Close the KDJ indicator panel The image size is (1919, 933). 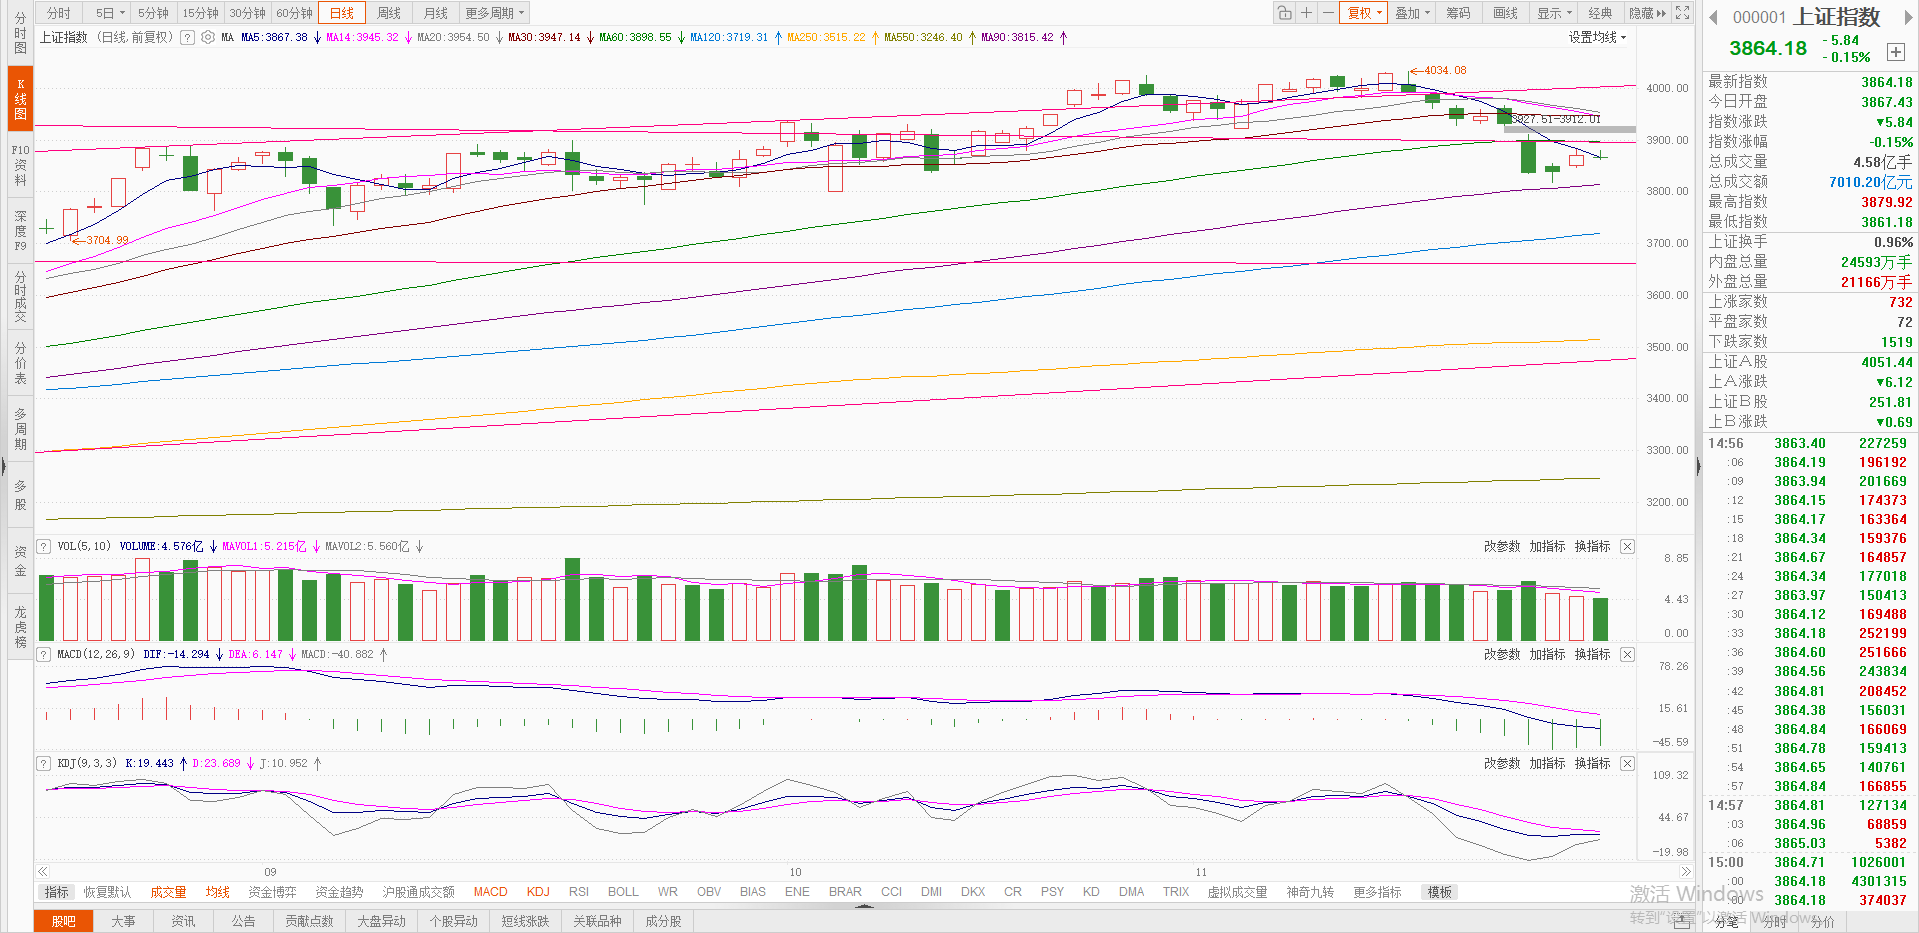1627,763
